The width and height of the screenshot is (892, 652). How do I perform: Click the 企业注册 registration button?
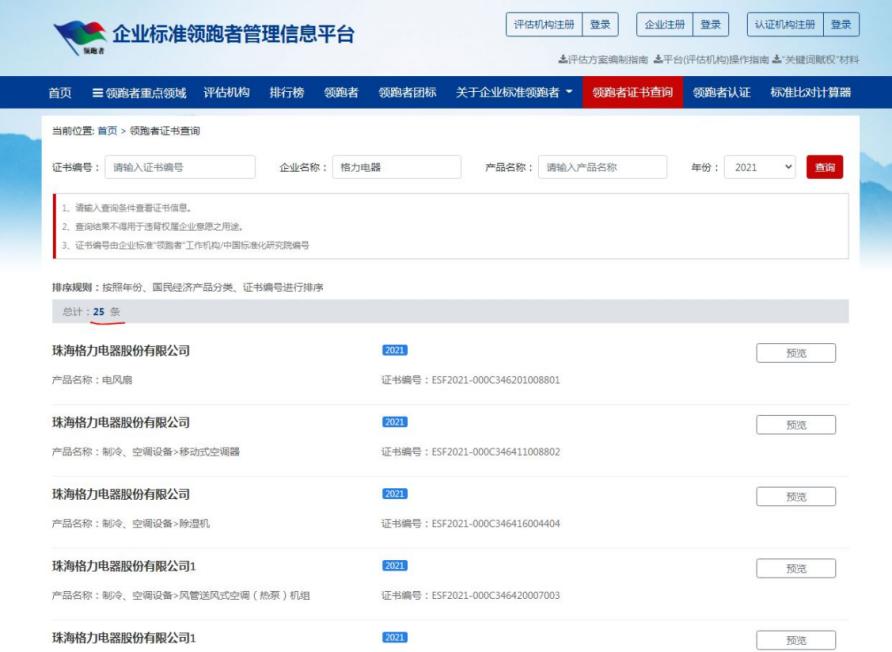(667, 26)
